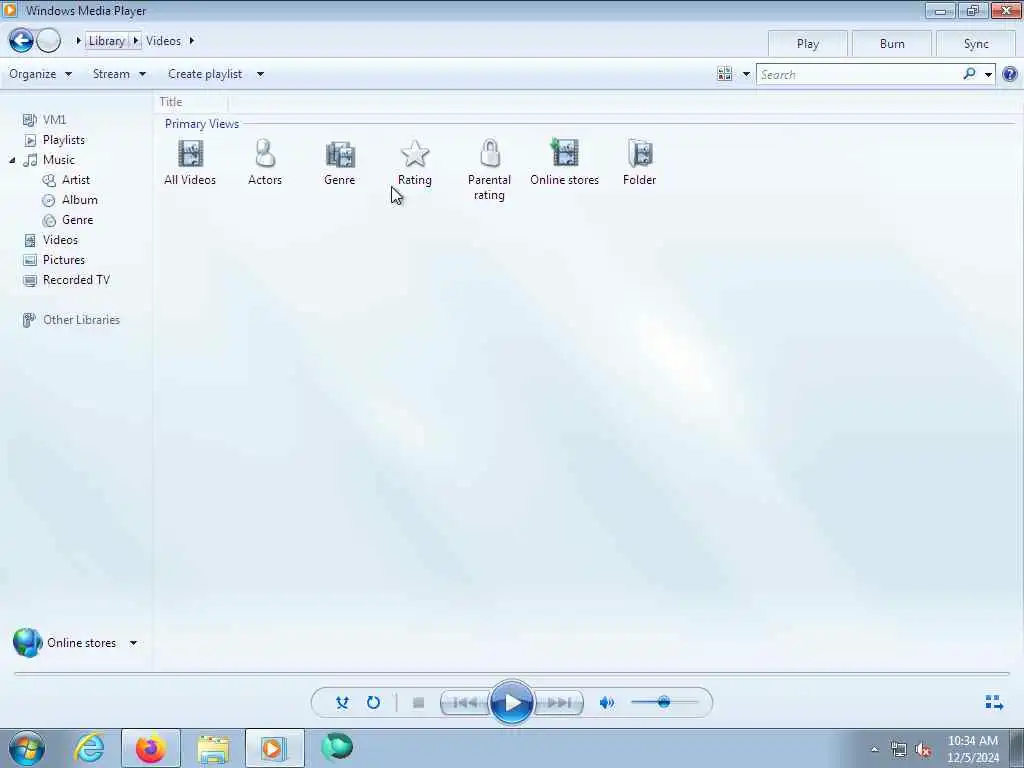Select Playlists in the navigation pane
1024x768 pixels.
point(54,140)
